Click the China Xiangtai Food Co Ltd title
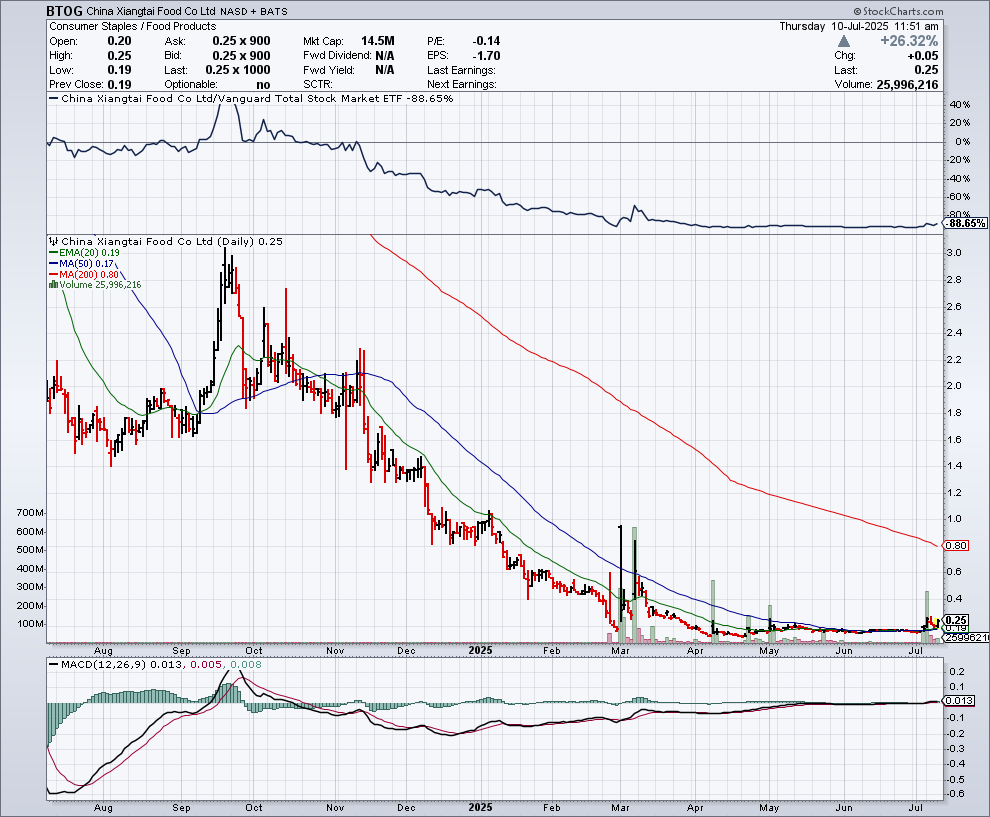 click(150, 11)
